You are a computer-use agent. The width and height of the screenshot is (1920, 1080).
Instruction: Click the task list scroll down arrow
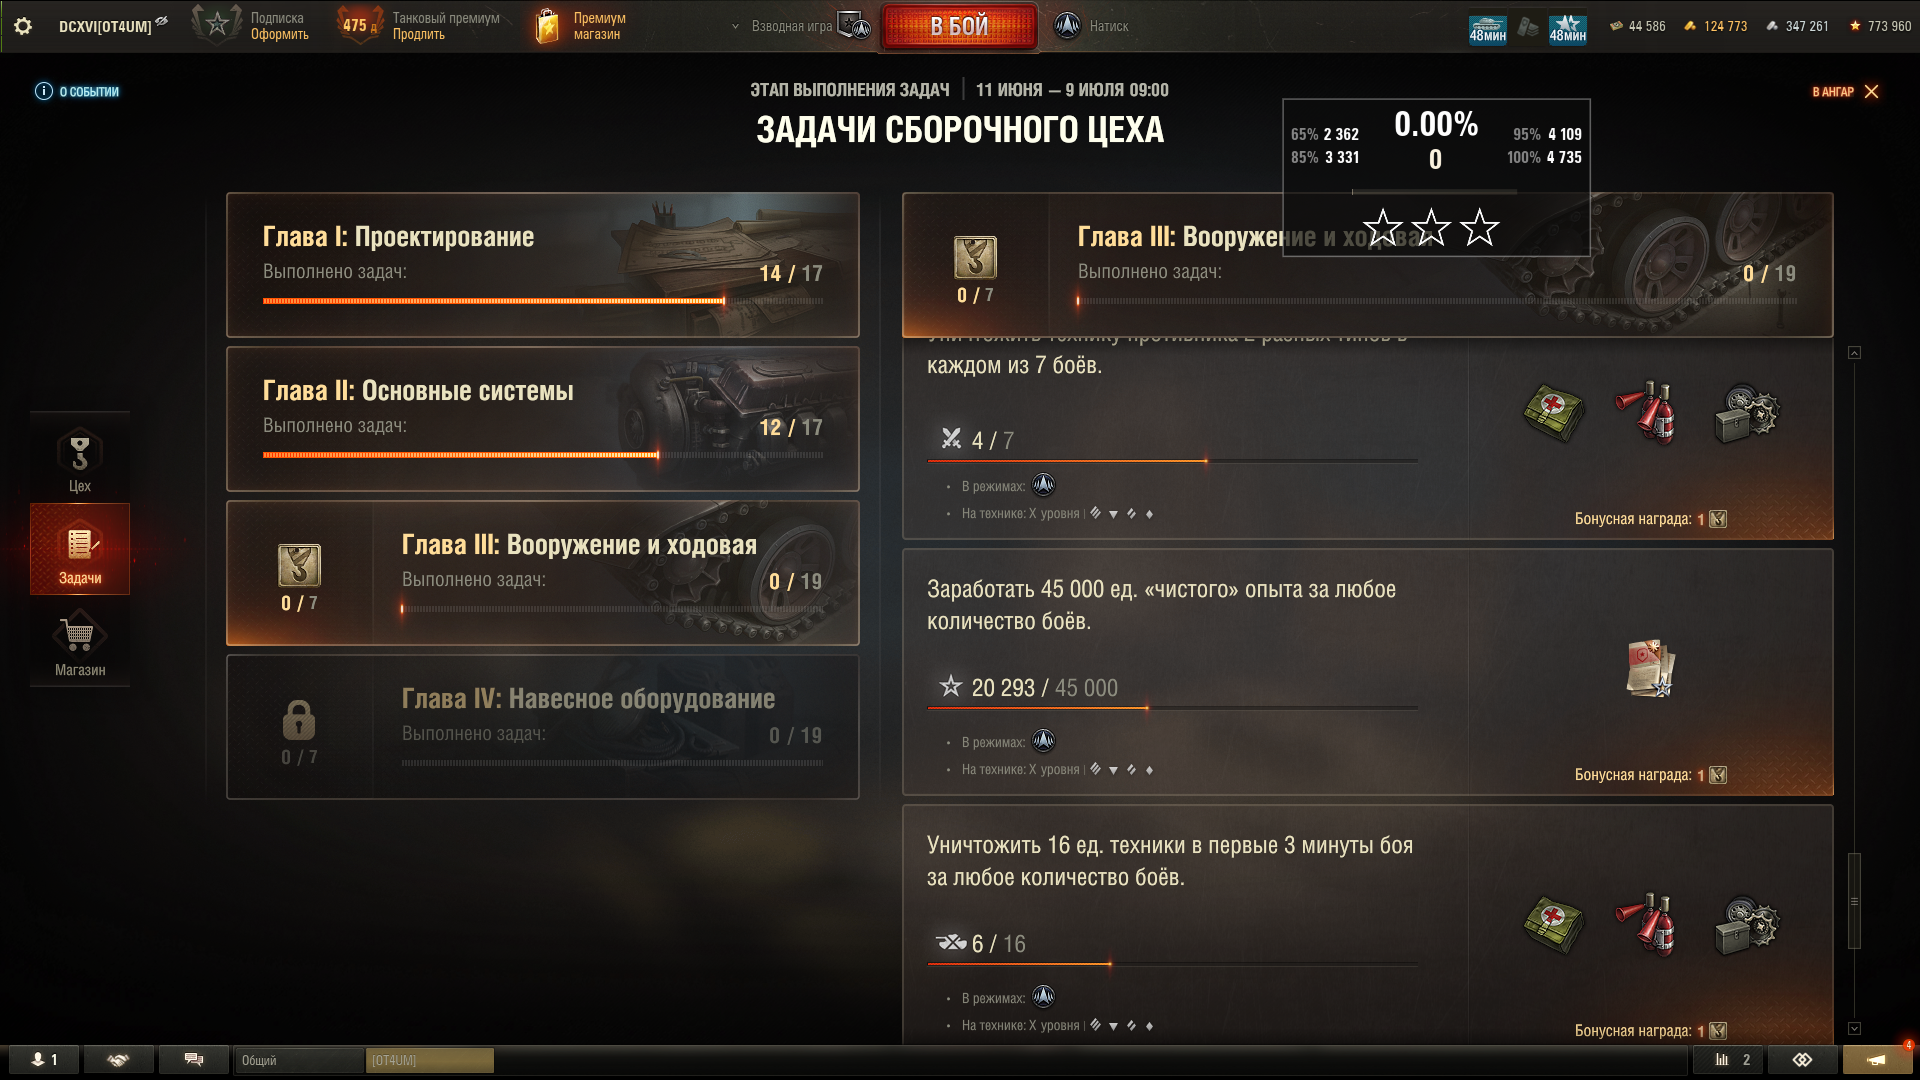click(1854, 1029)
